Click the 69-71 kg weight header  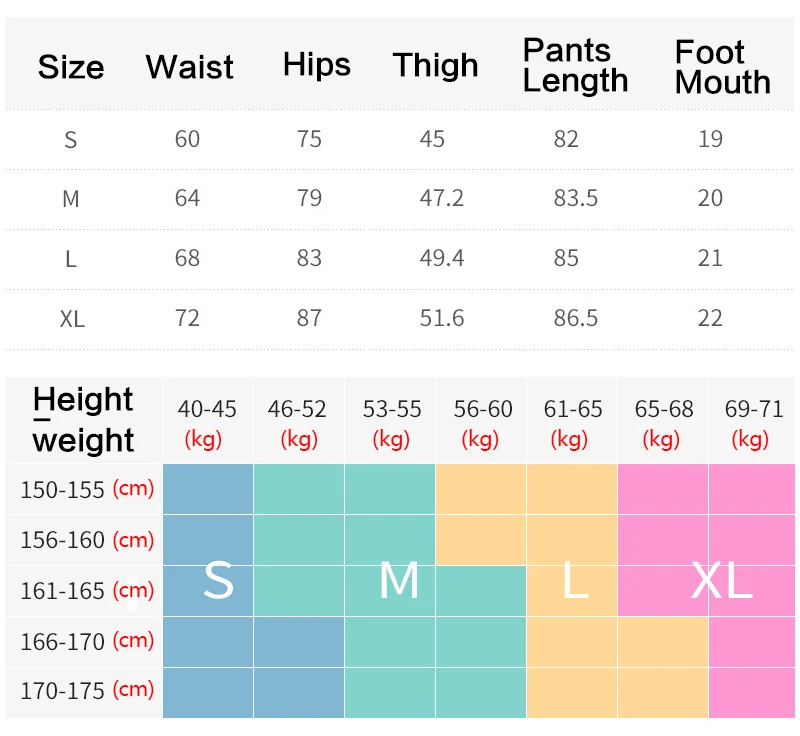pos(753,422)
